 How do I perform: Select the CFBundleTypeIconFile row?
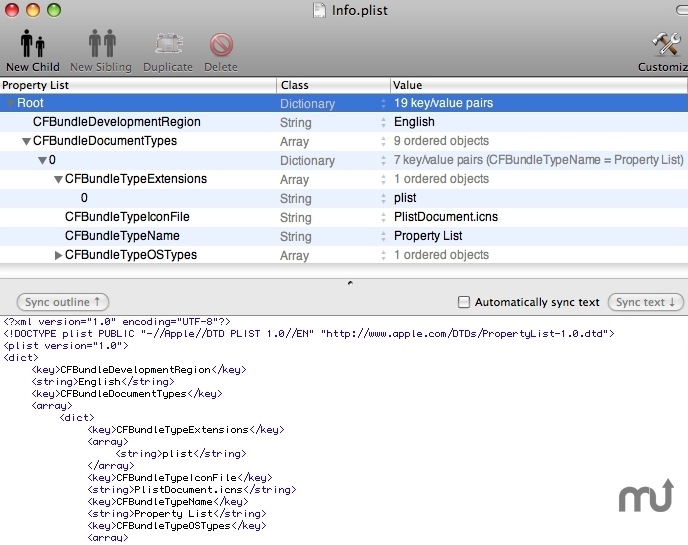(x=344, y=217)
